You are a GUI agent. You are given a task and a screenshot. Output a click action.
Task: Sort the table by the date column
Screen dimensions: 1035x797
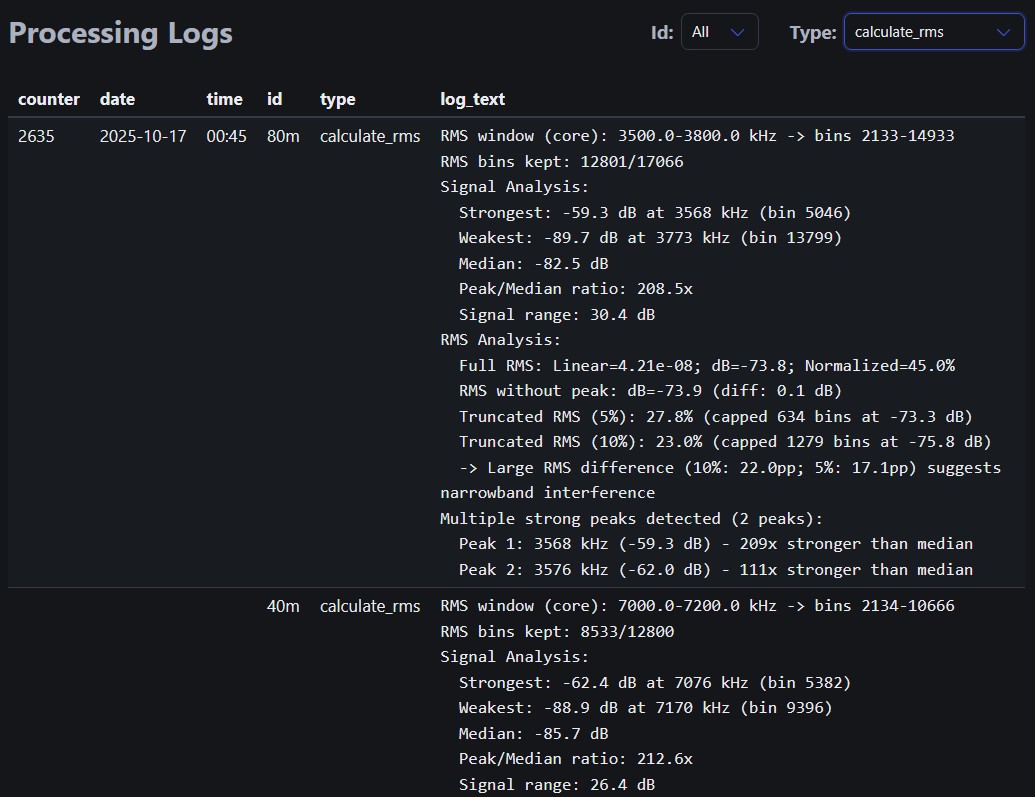pyautogui.click(x=117, y=99)
